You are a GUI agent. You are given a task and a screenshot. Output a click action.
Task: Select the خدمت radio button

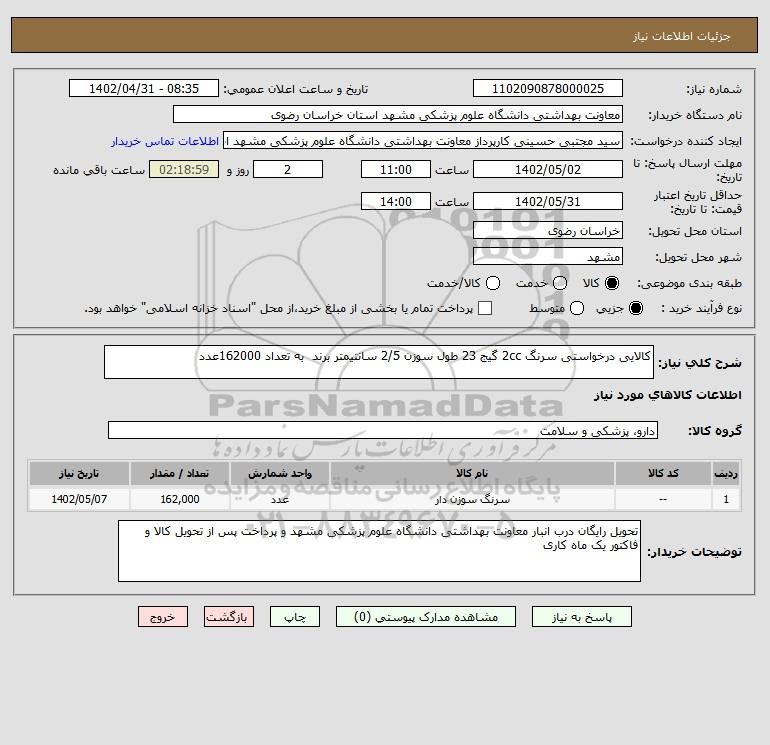(x=560, y=283)
